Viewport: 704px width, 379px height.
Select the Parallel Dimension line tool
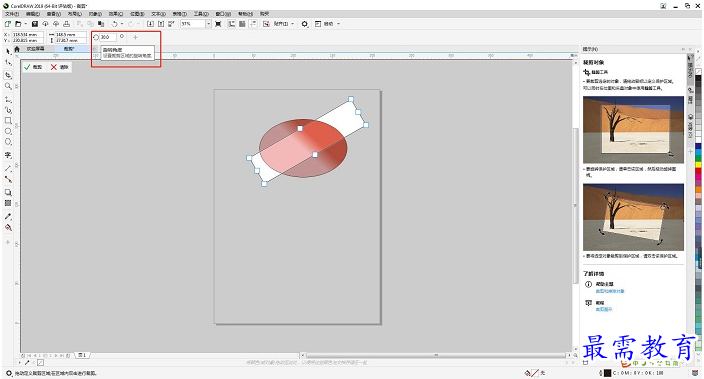[8, 168]
